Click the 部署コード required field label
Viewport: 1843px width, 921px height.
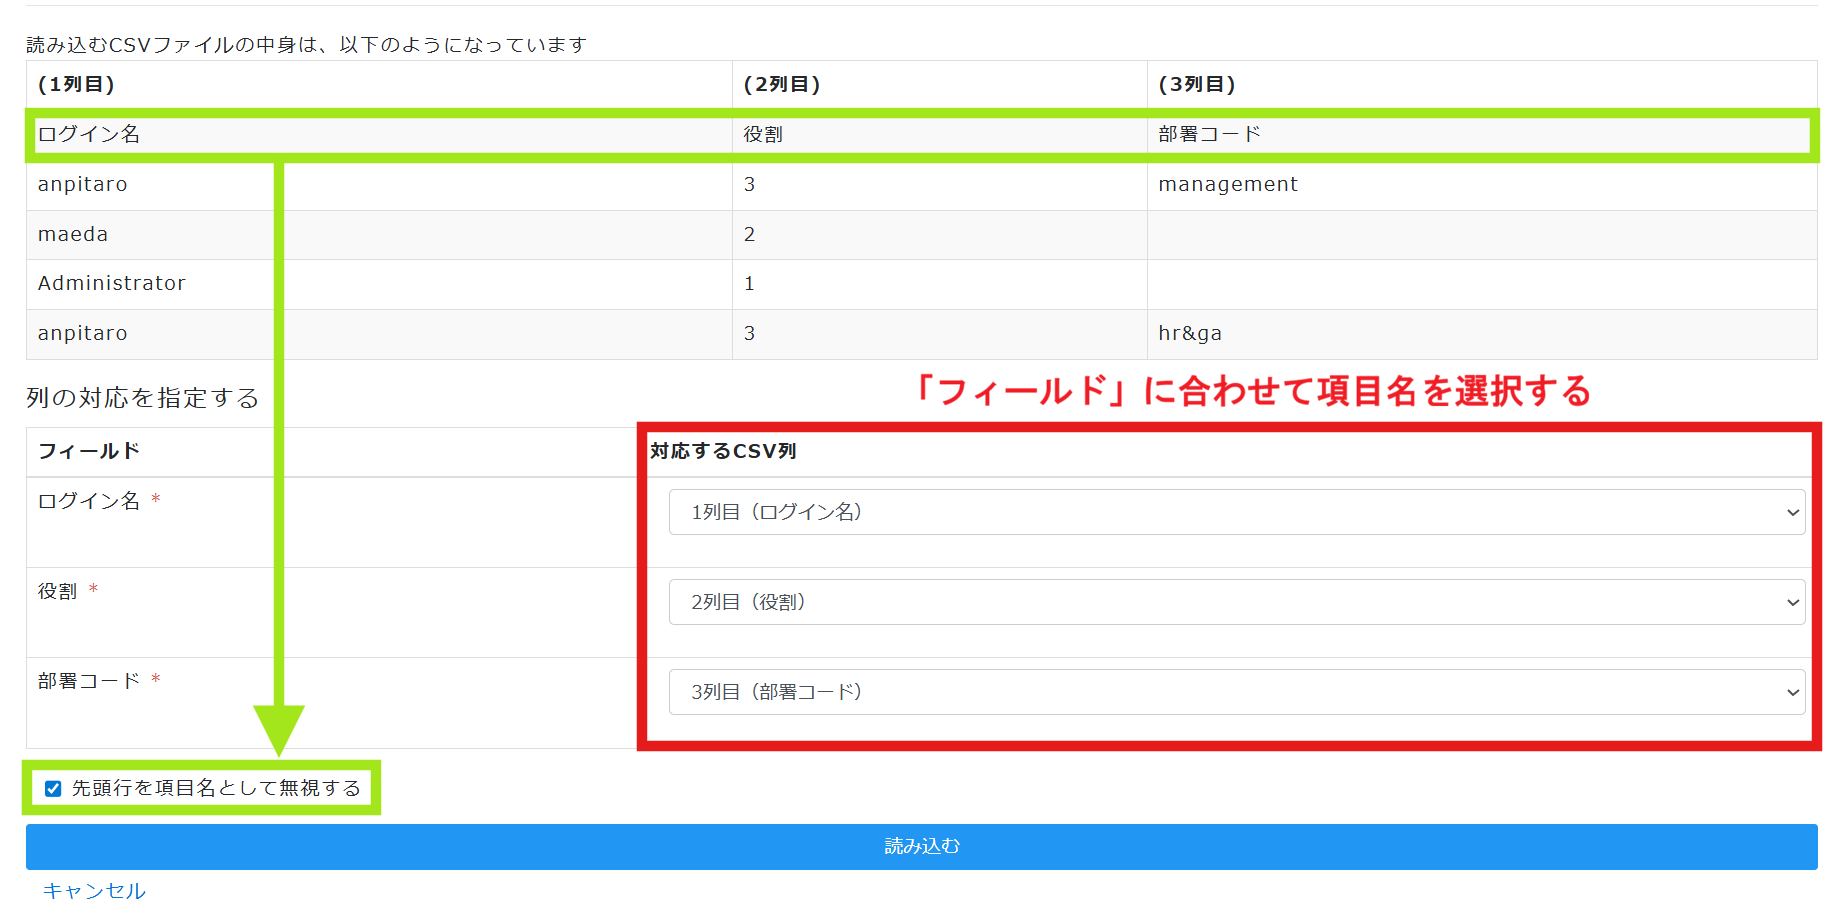pyautogui.click(x=89, y=681)
